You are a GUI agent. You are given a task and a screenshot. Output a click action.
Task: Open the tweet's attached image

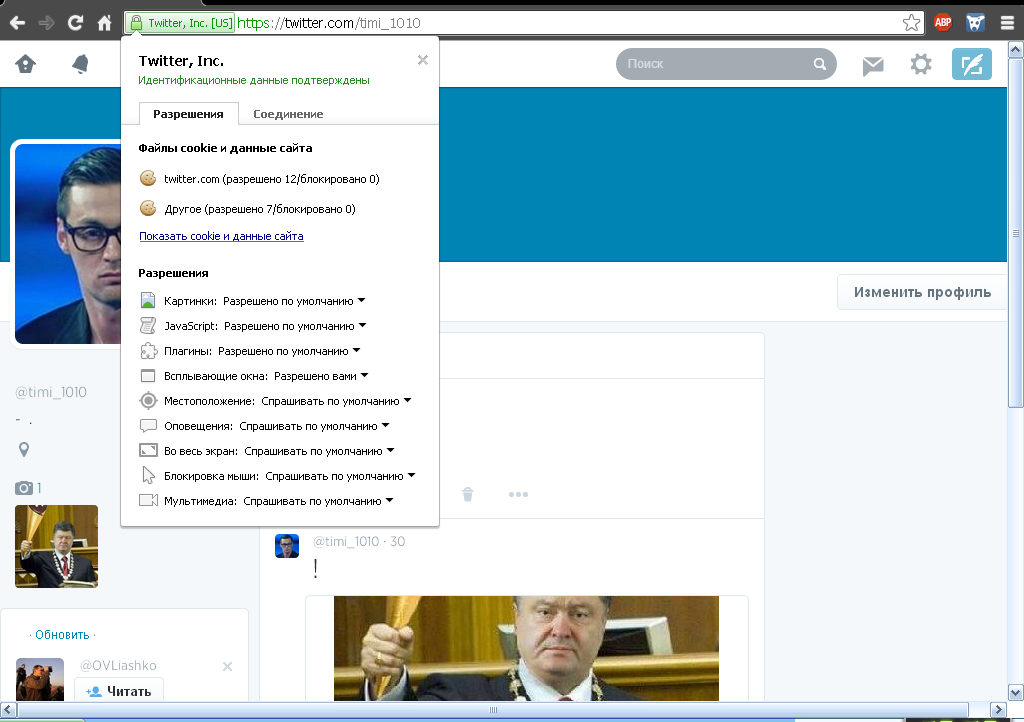(x=526, y=648)
